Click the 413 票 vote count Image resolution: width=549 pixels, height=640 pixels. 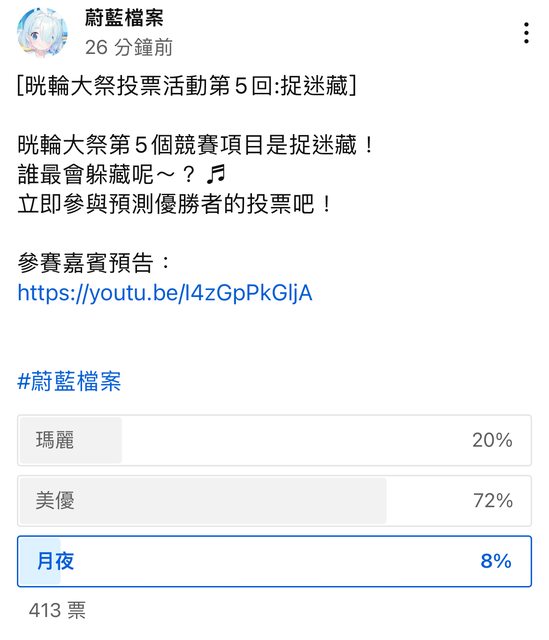point(57,611)
